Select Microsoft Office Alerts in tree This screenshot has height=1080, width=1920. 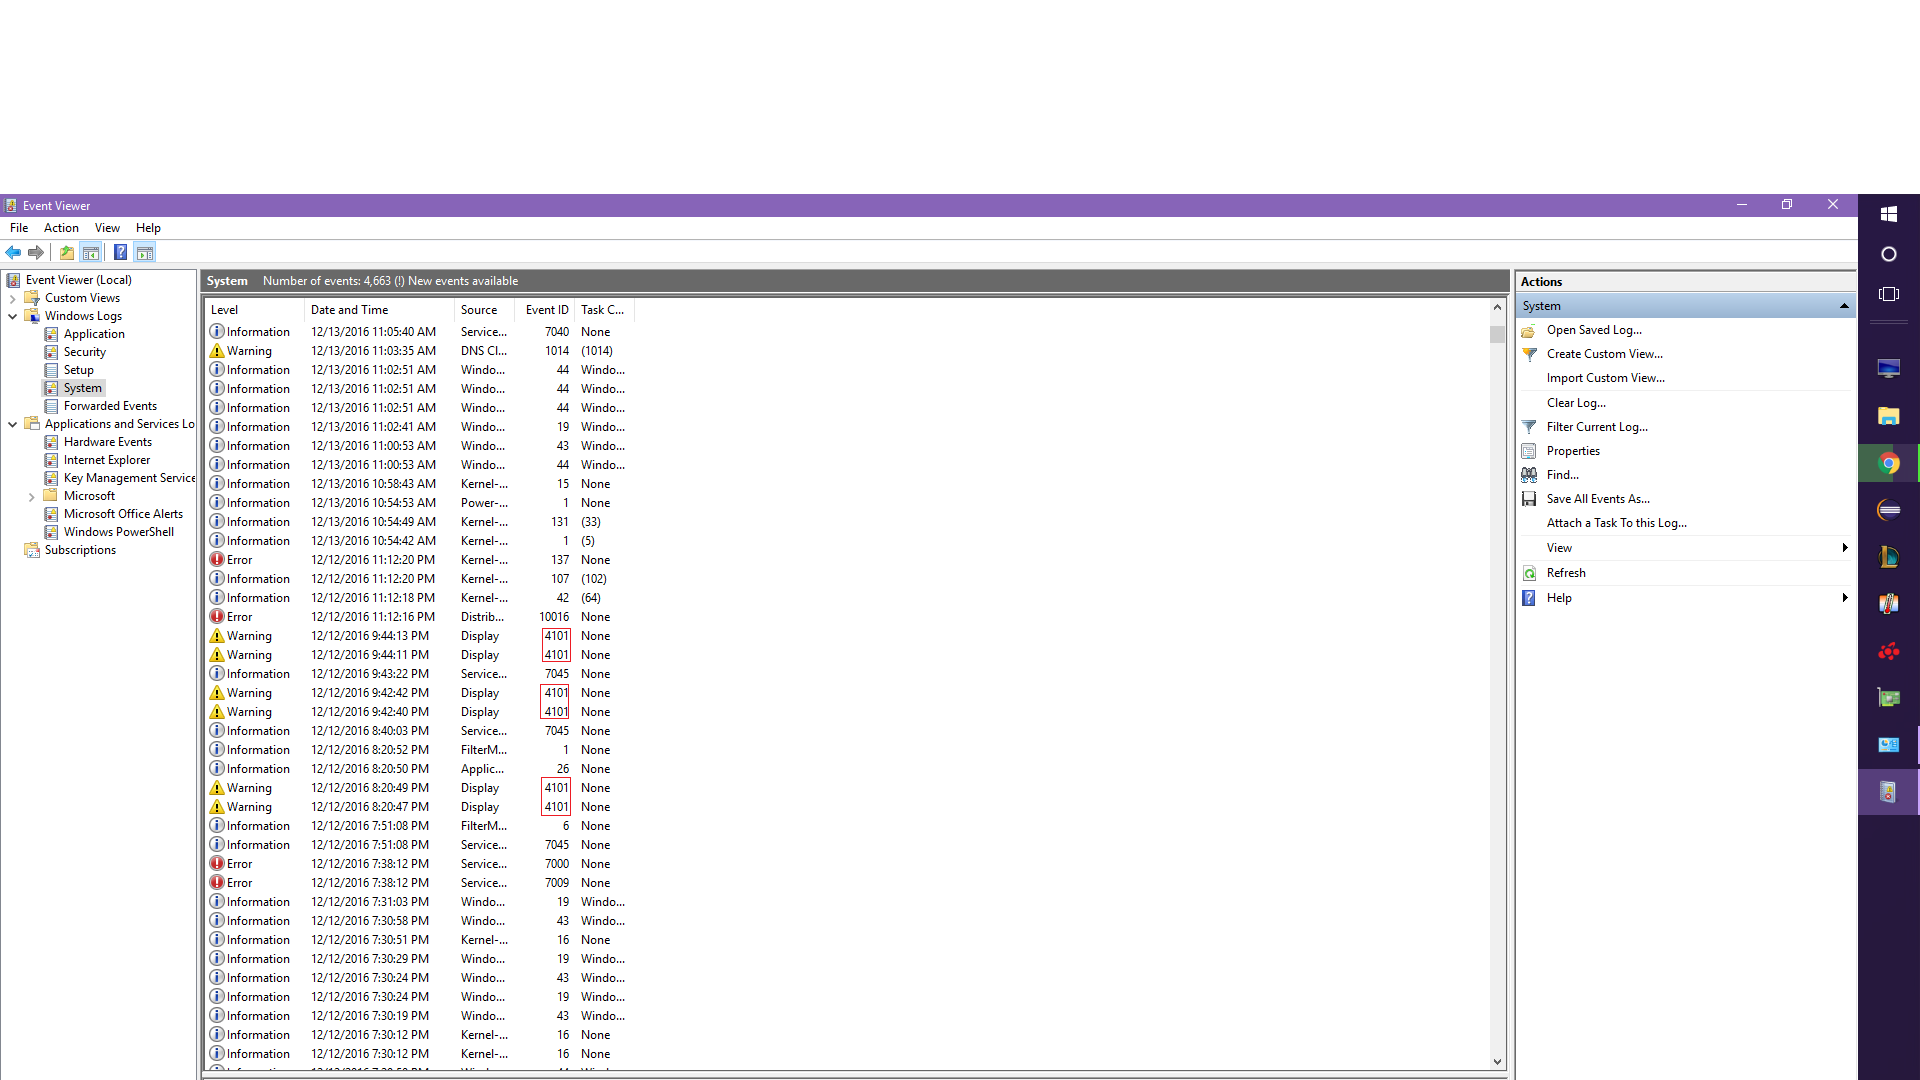123,514
